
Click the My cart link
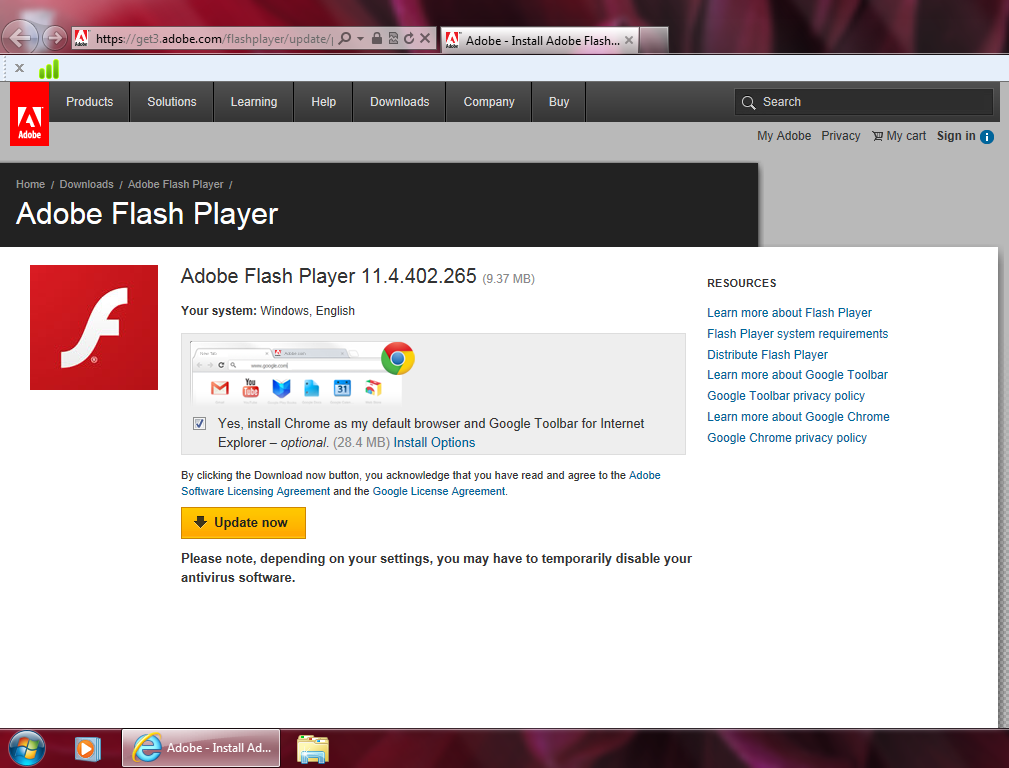pos(898,136)
